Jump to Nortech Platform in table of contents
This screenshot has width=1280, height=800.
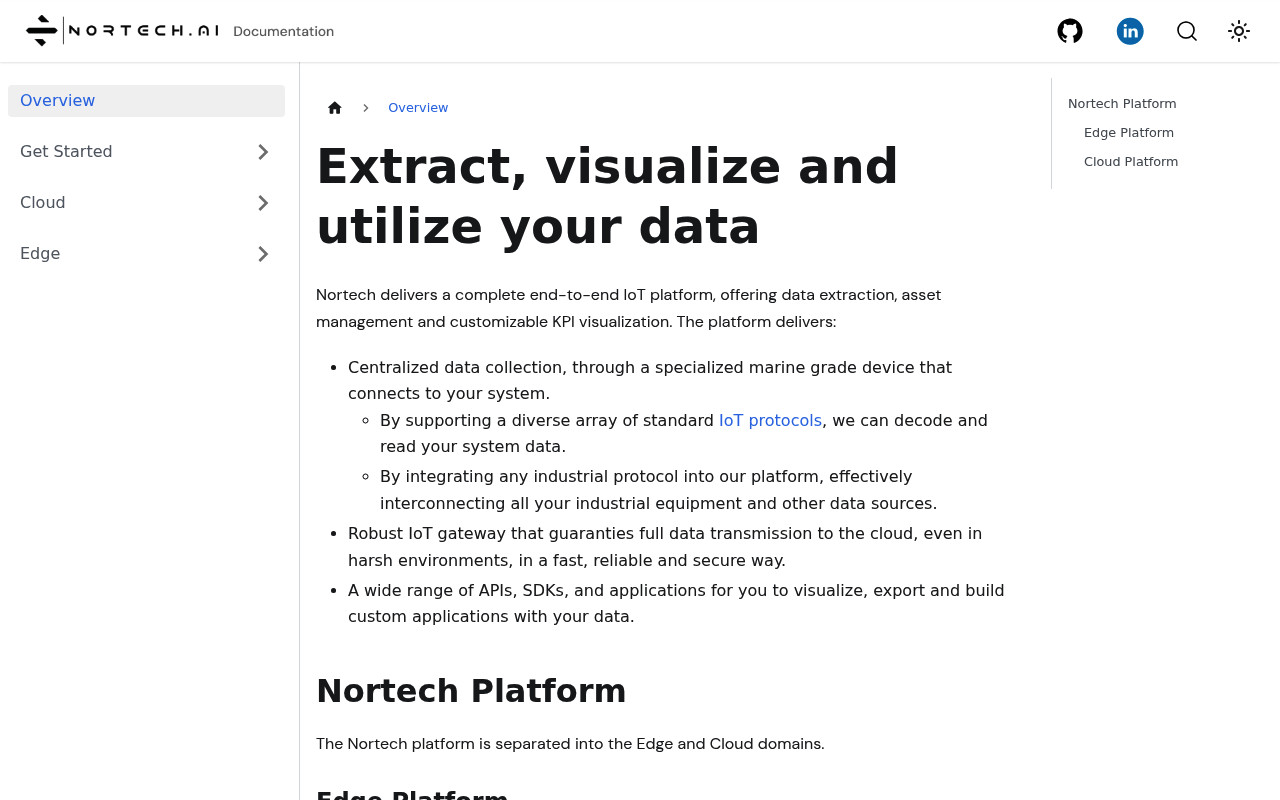(1122, 104)
